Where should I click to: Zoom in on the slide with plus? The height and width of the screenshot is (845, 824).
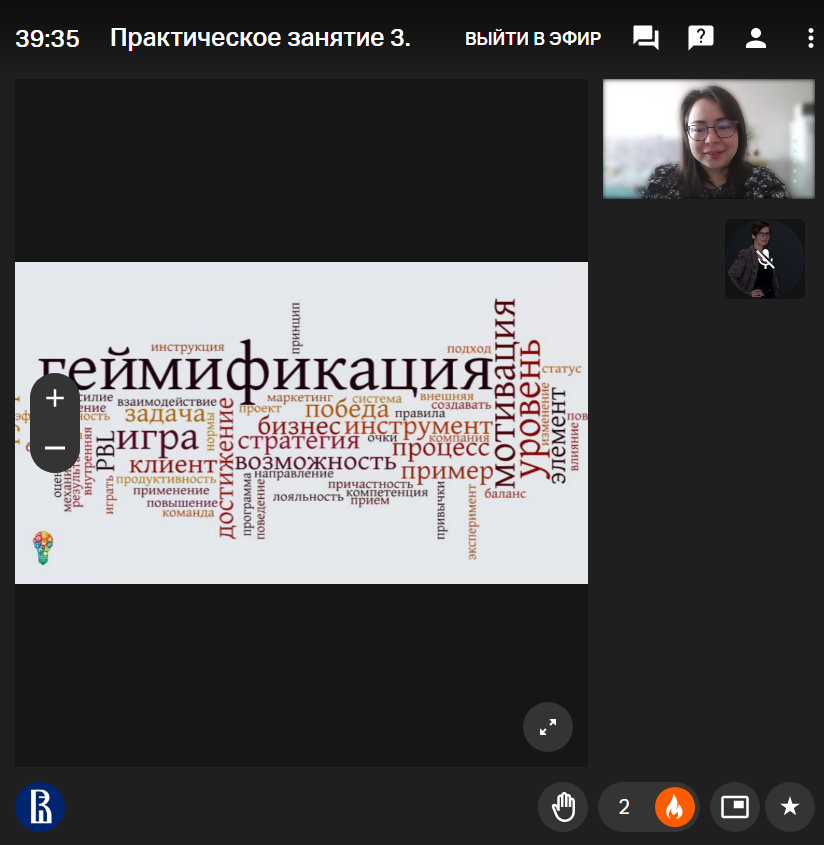(55, 398)
